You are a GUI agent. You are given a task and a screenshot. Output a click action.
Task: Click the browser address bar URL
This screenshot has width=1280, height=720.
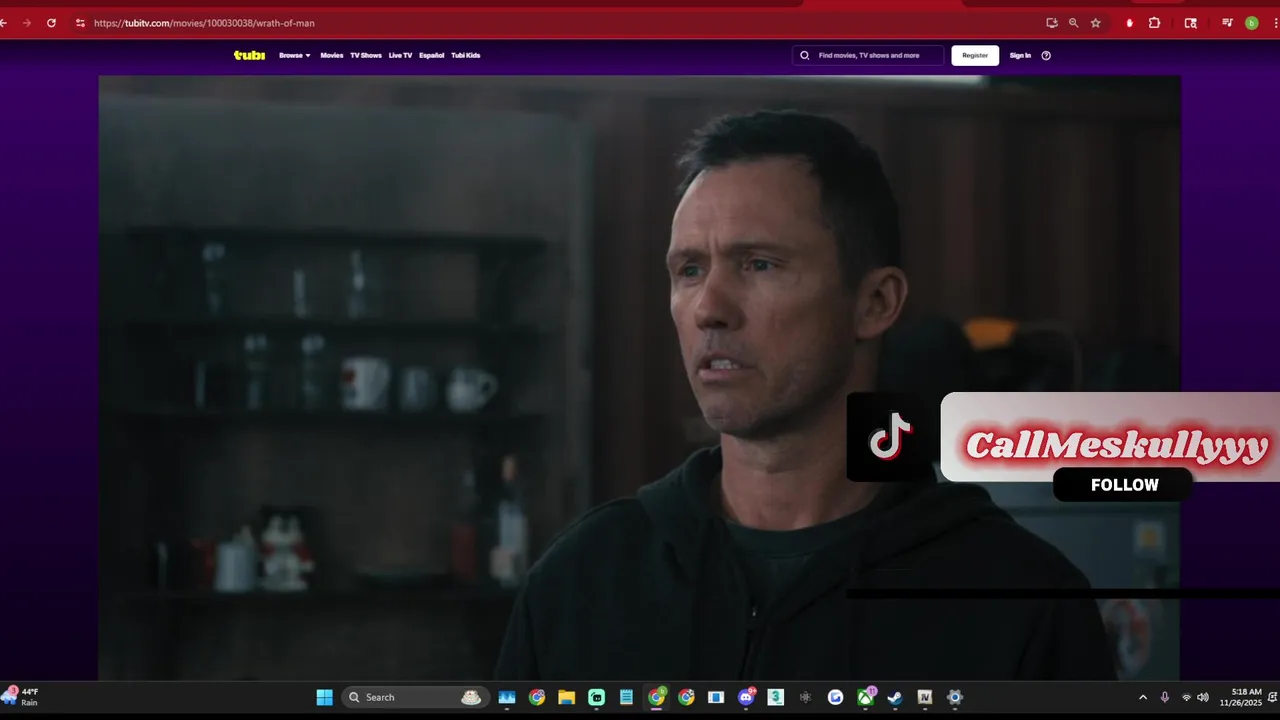pyautogui.click(x=204, y=23)
